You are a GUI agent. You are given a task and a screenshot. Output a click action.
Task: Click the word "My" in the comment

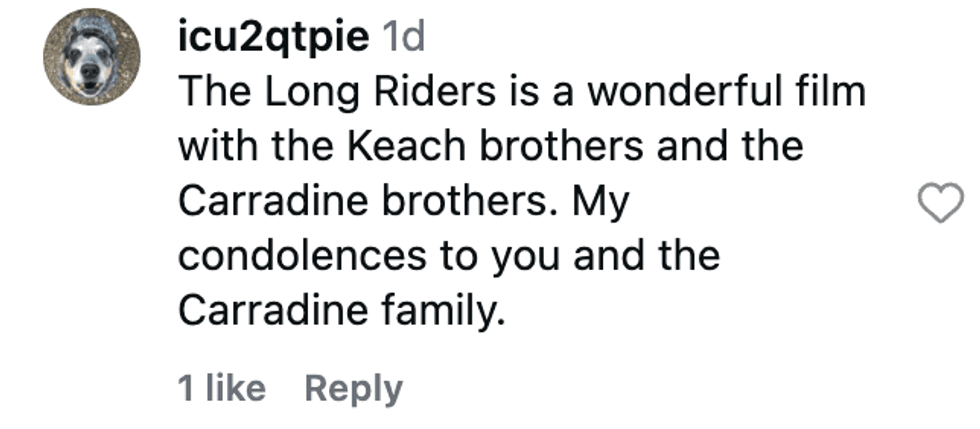pyautogui.click(x=602, y=201)
